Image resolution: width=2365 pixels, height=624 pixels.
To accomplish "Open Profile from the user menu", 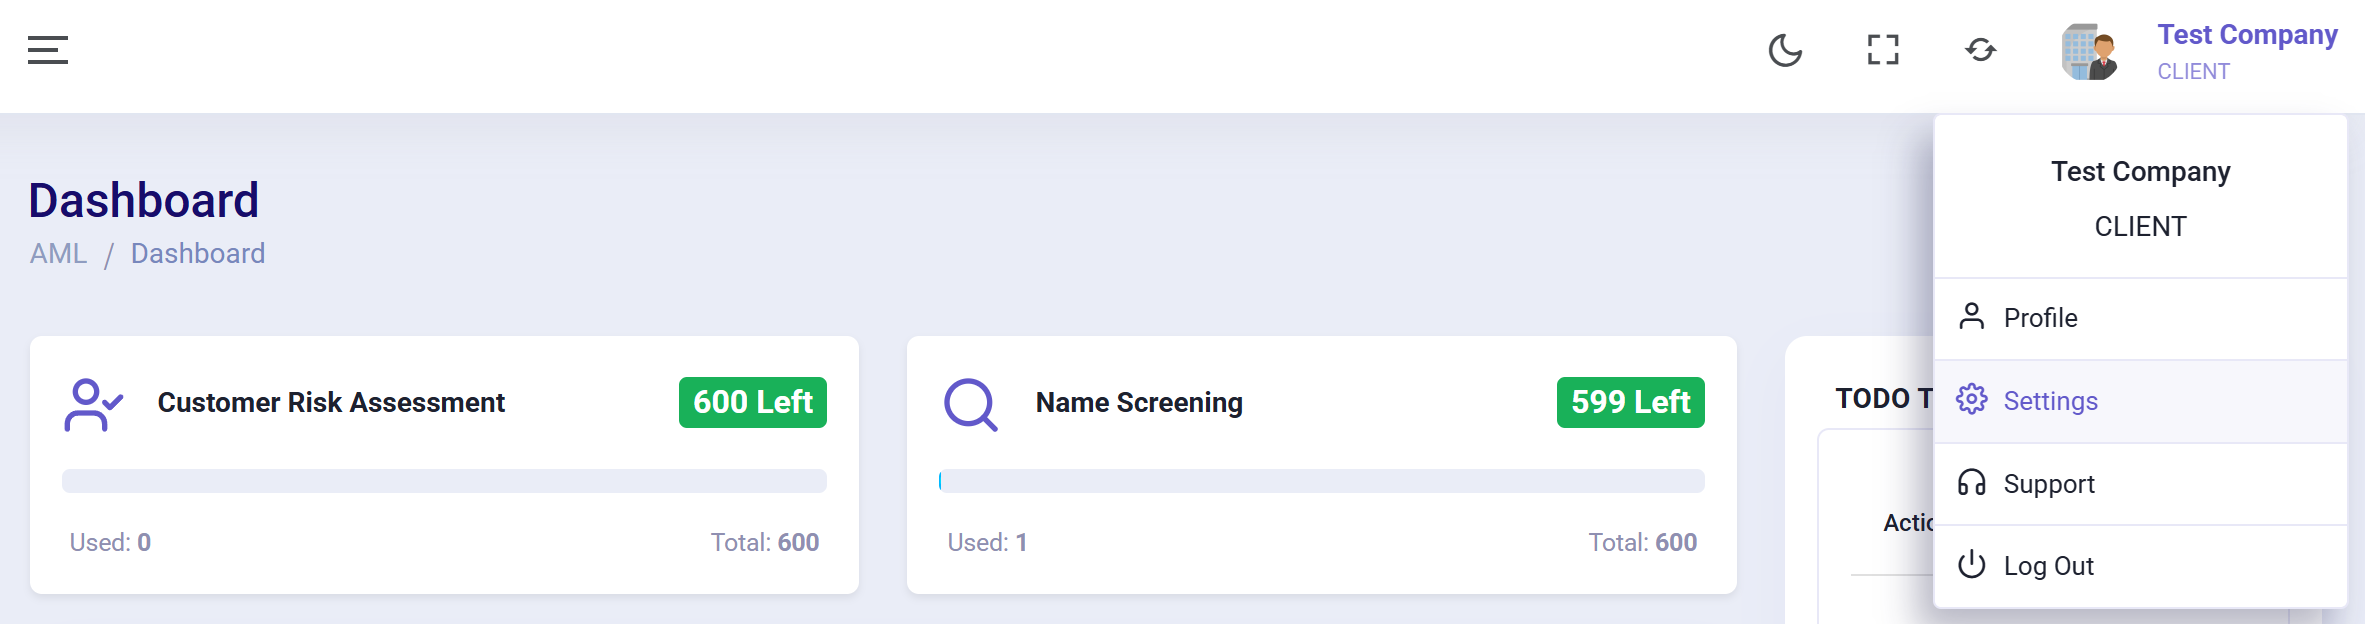I will tap(2141, 318).
